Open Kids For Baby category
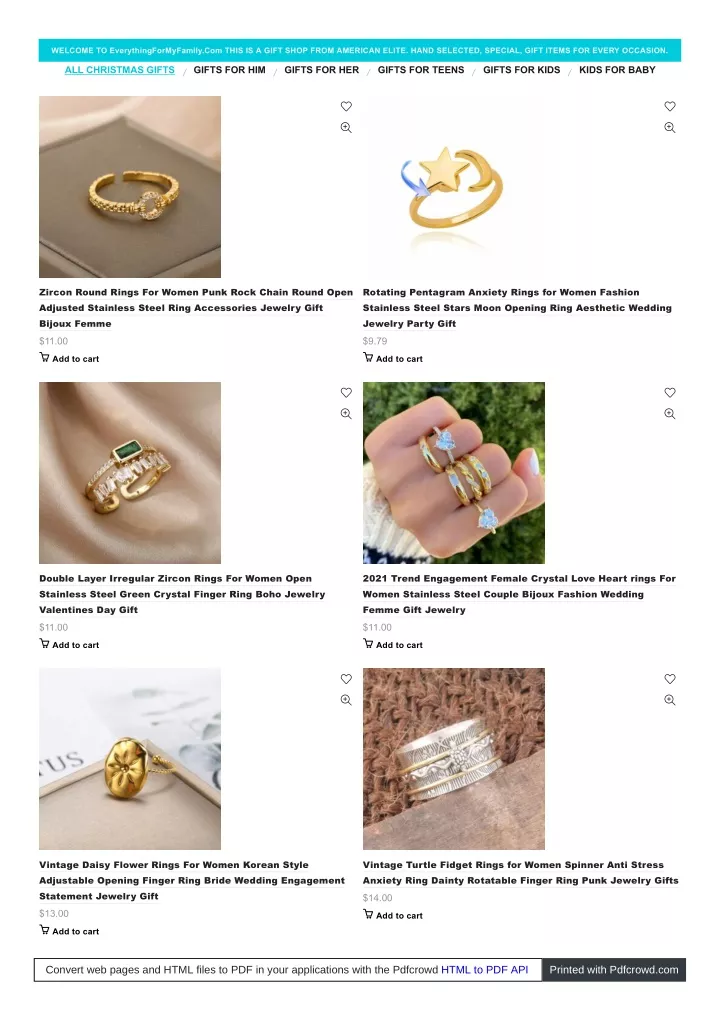 [617, 70]
